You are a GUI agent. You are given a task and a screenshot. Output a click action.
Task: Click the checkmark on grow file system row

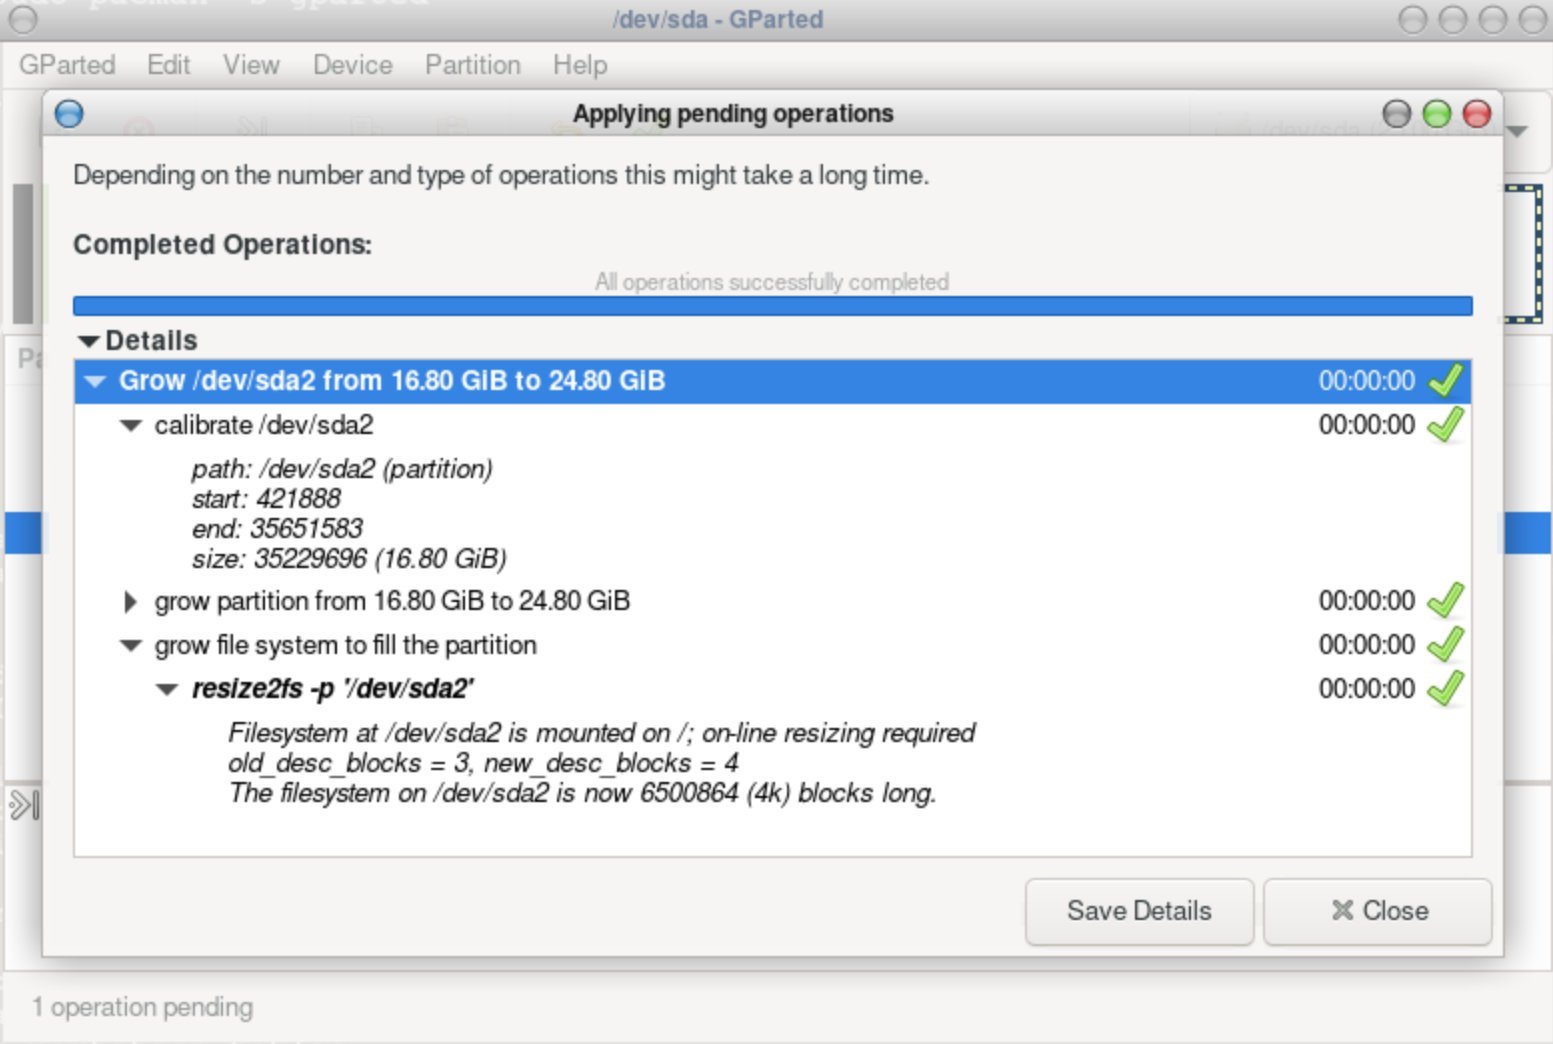(x=1445, y=644)
